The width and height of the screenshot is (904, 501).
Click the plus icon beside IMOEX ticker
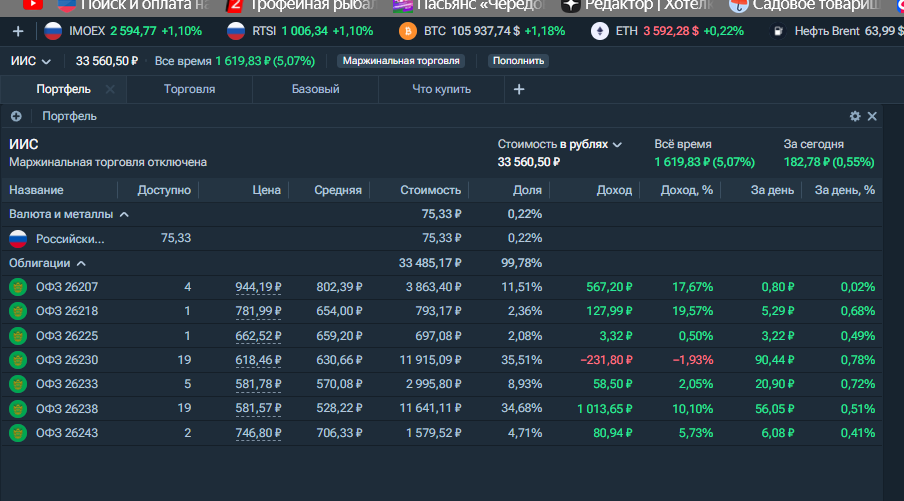point(18,31)
